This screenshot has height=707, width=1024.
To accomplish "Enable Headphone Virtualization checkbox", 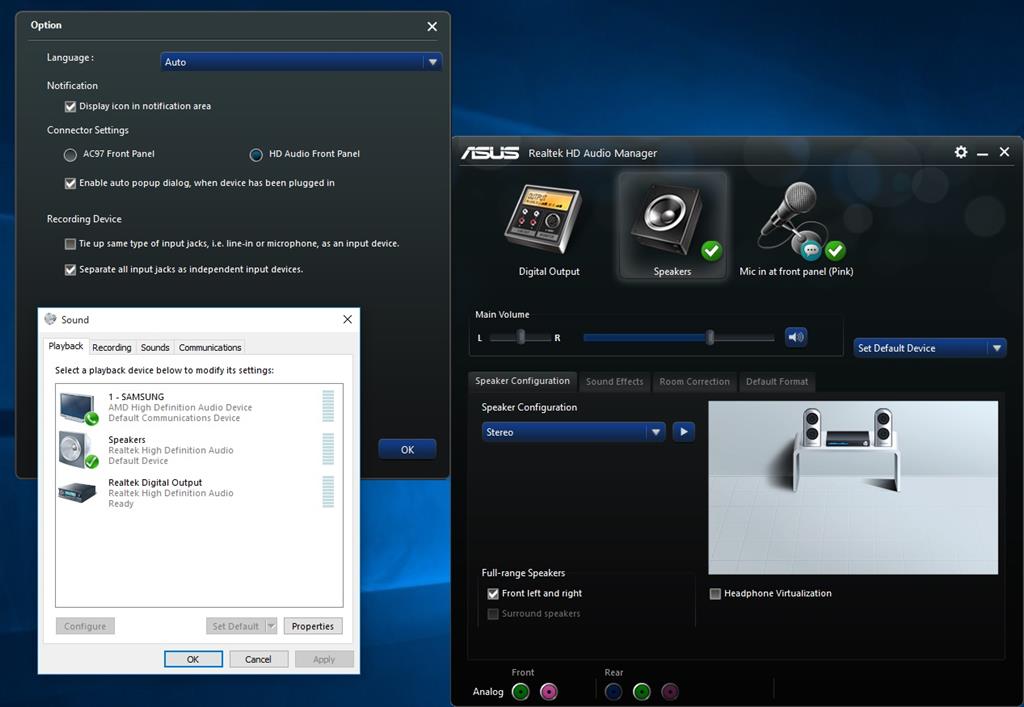I will point(715,594).
